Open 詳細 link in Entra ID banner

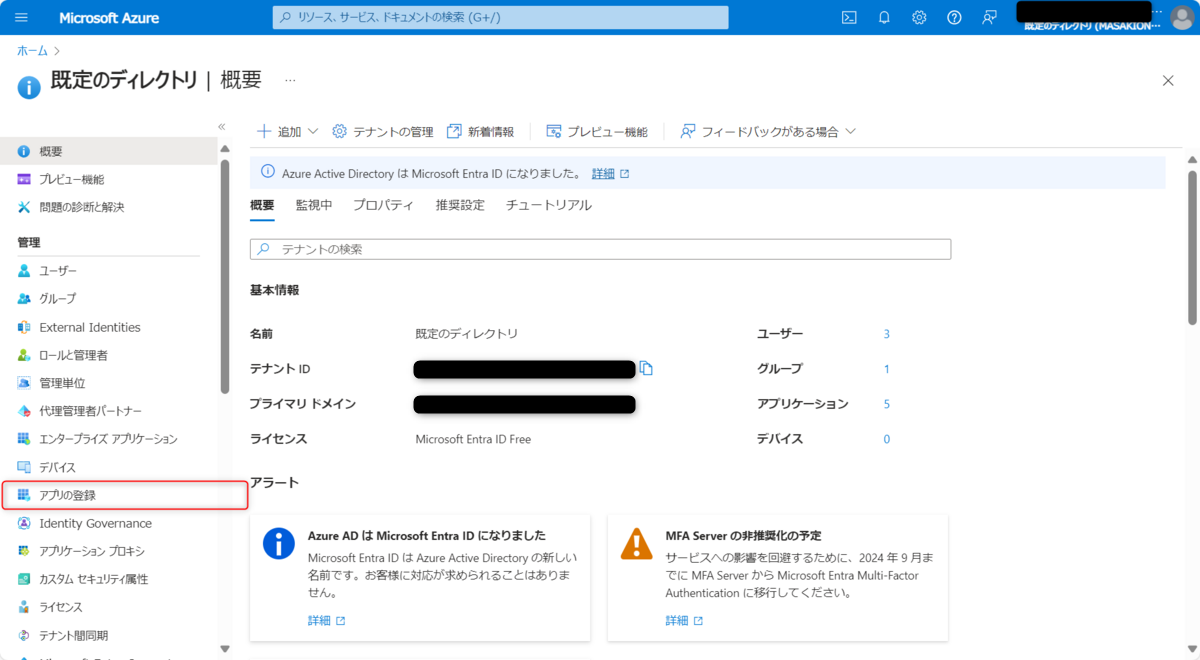pyautogui.click(x=610, y=174)
